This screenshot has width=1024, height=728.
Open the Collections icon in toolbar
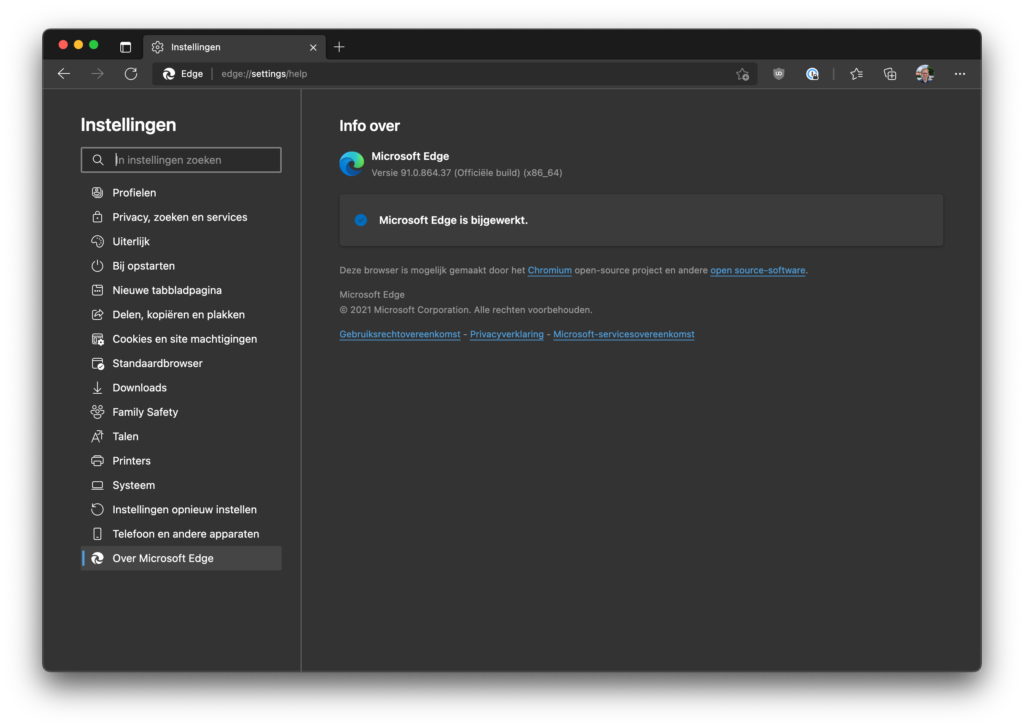889,74
